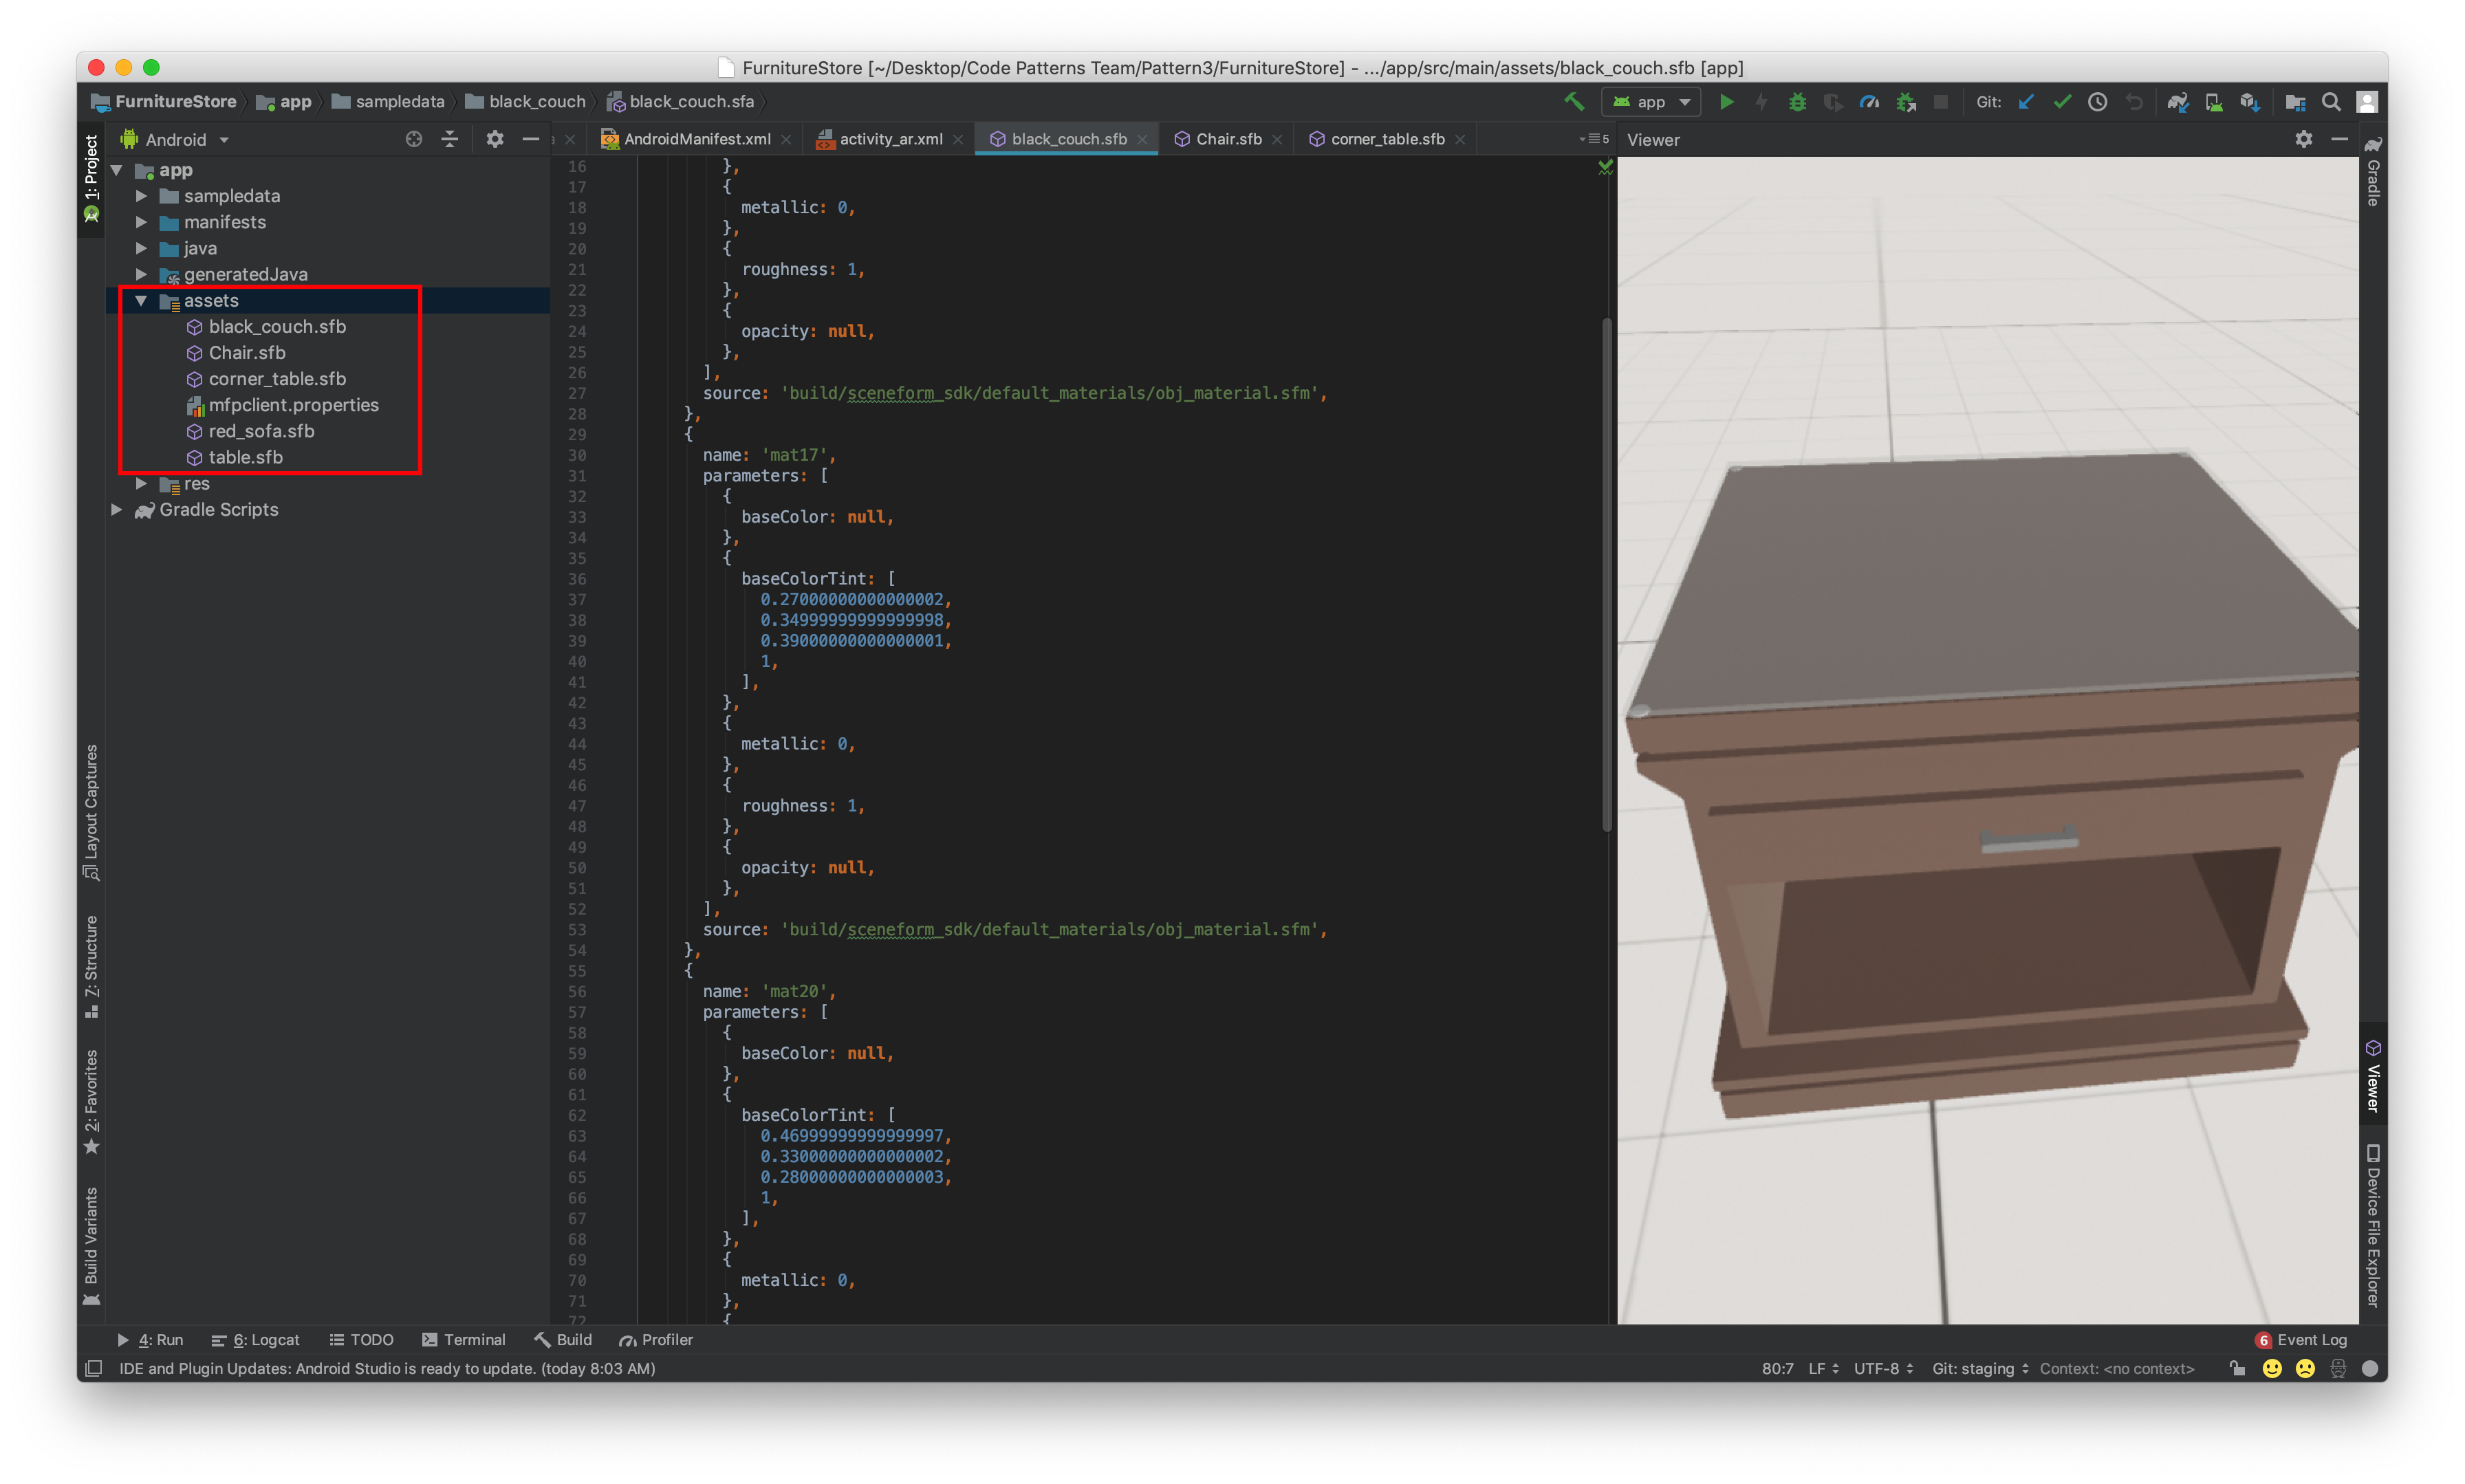Click the green Run app button

tap(1726, 102)
